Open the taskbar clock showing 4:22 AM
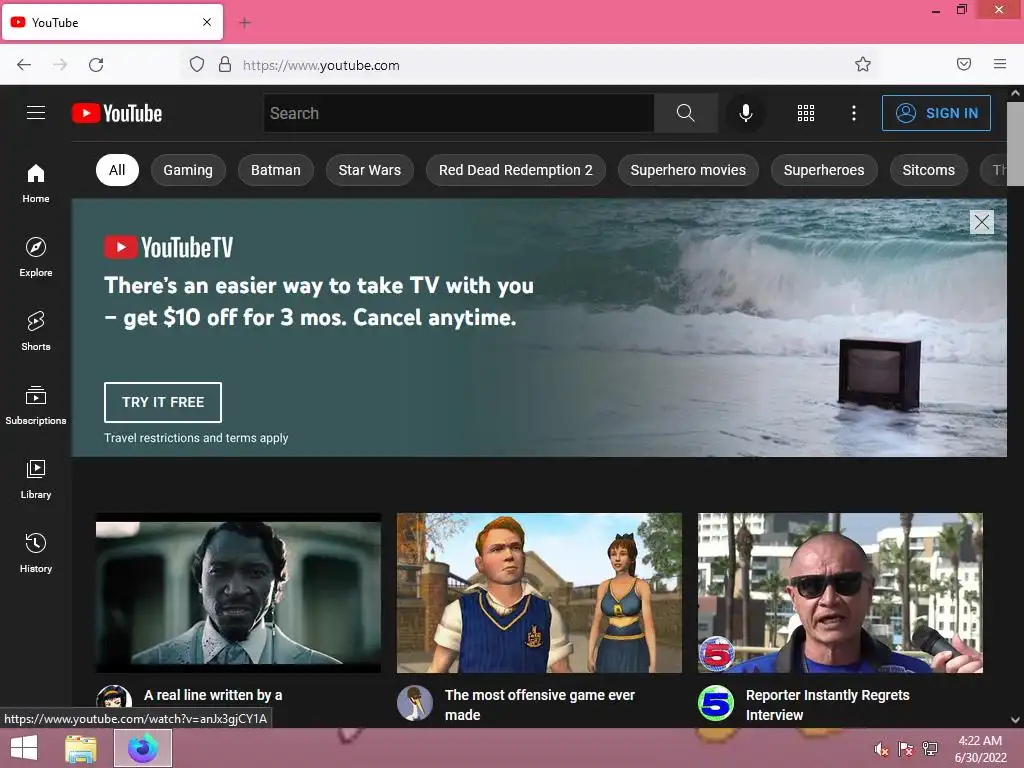Screen dimensions: 1024x768 click(980, 749)
